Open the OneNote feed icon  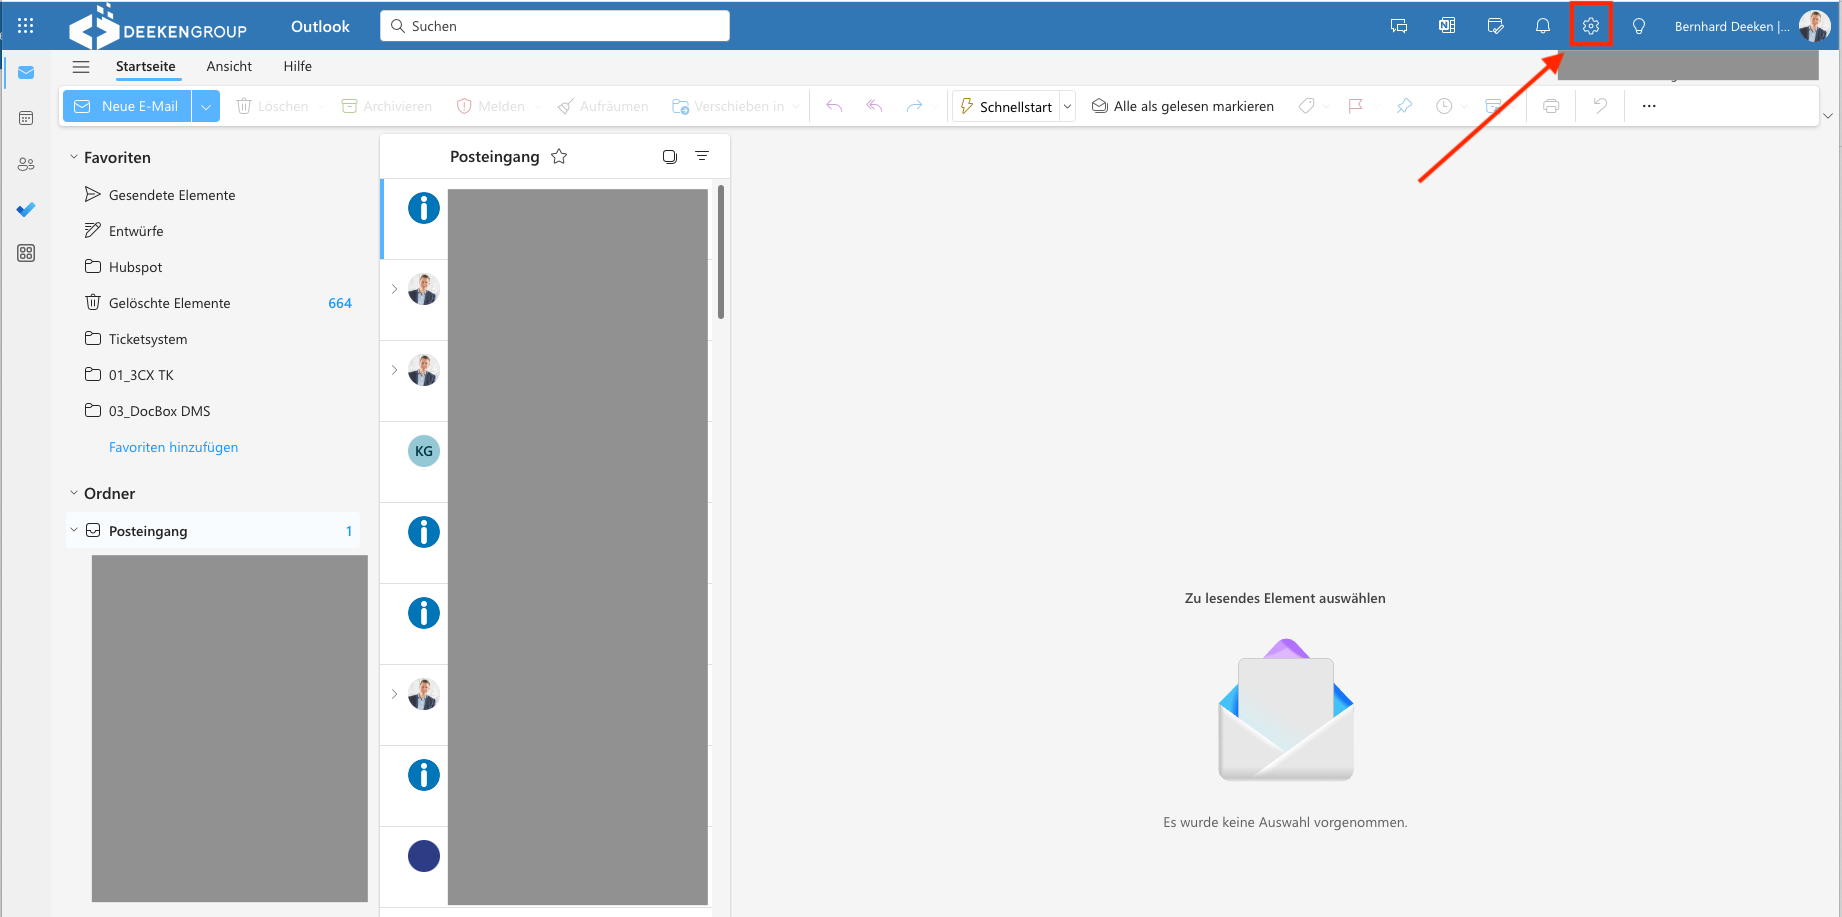tap(1447, 26)
